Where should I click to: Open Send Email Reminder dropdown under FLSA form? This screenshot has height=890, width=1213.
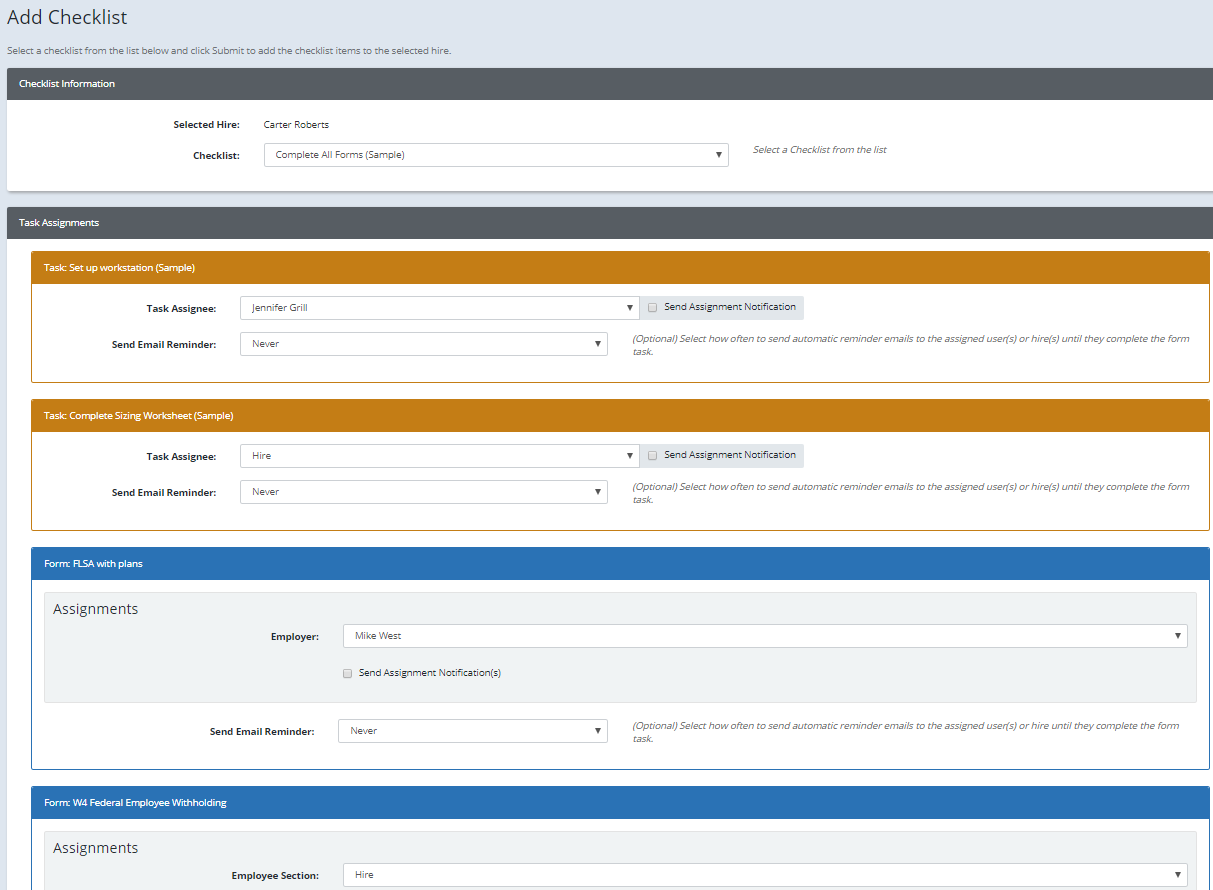tap(471, 730)
